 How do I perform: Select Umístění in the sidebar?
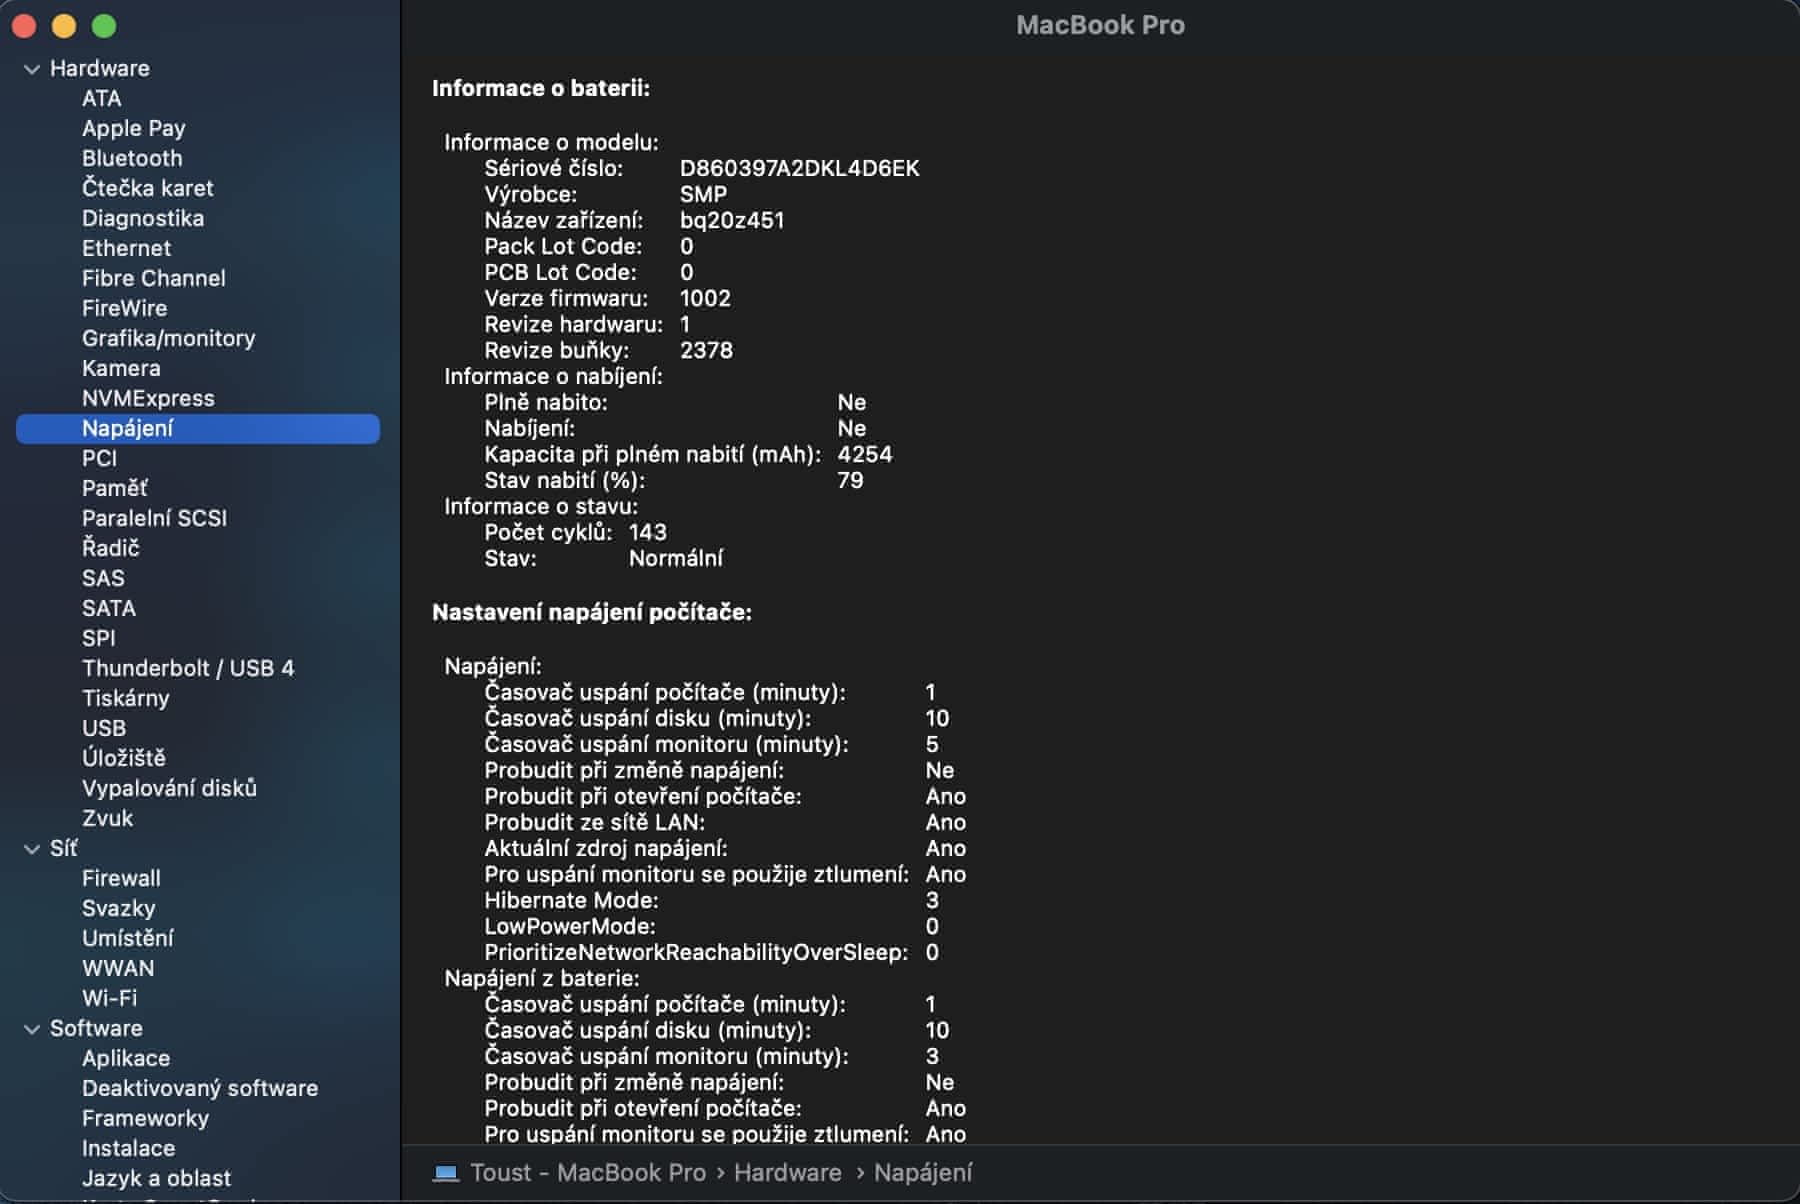[x=127, y=938]
